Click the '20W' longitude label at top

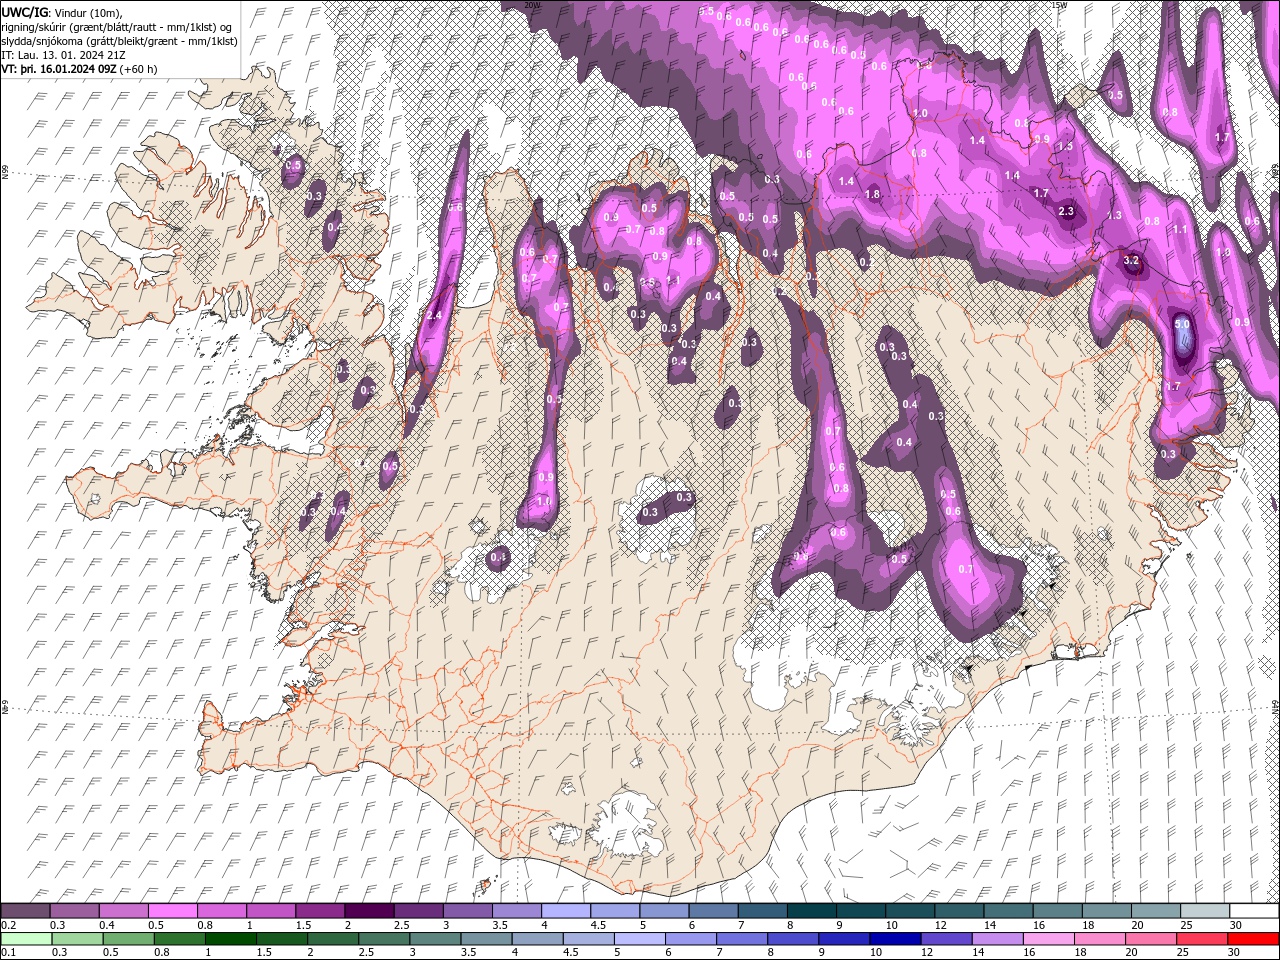click(x=532, y=5)
